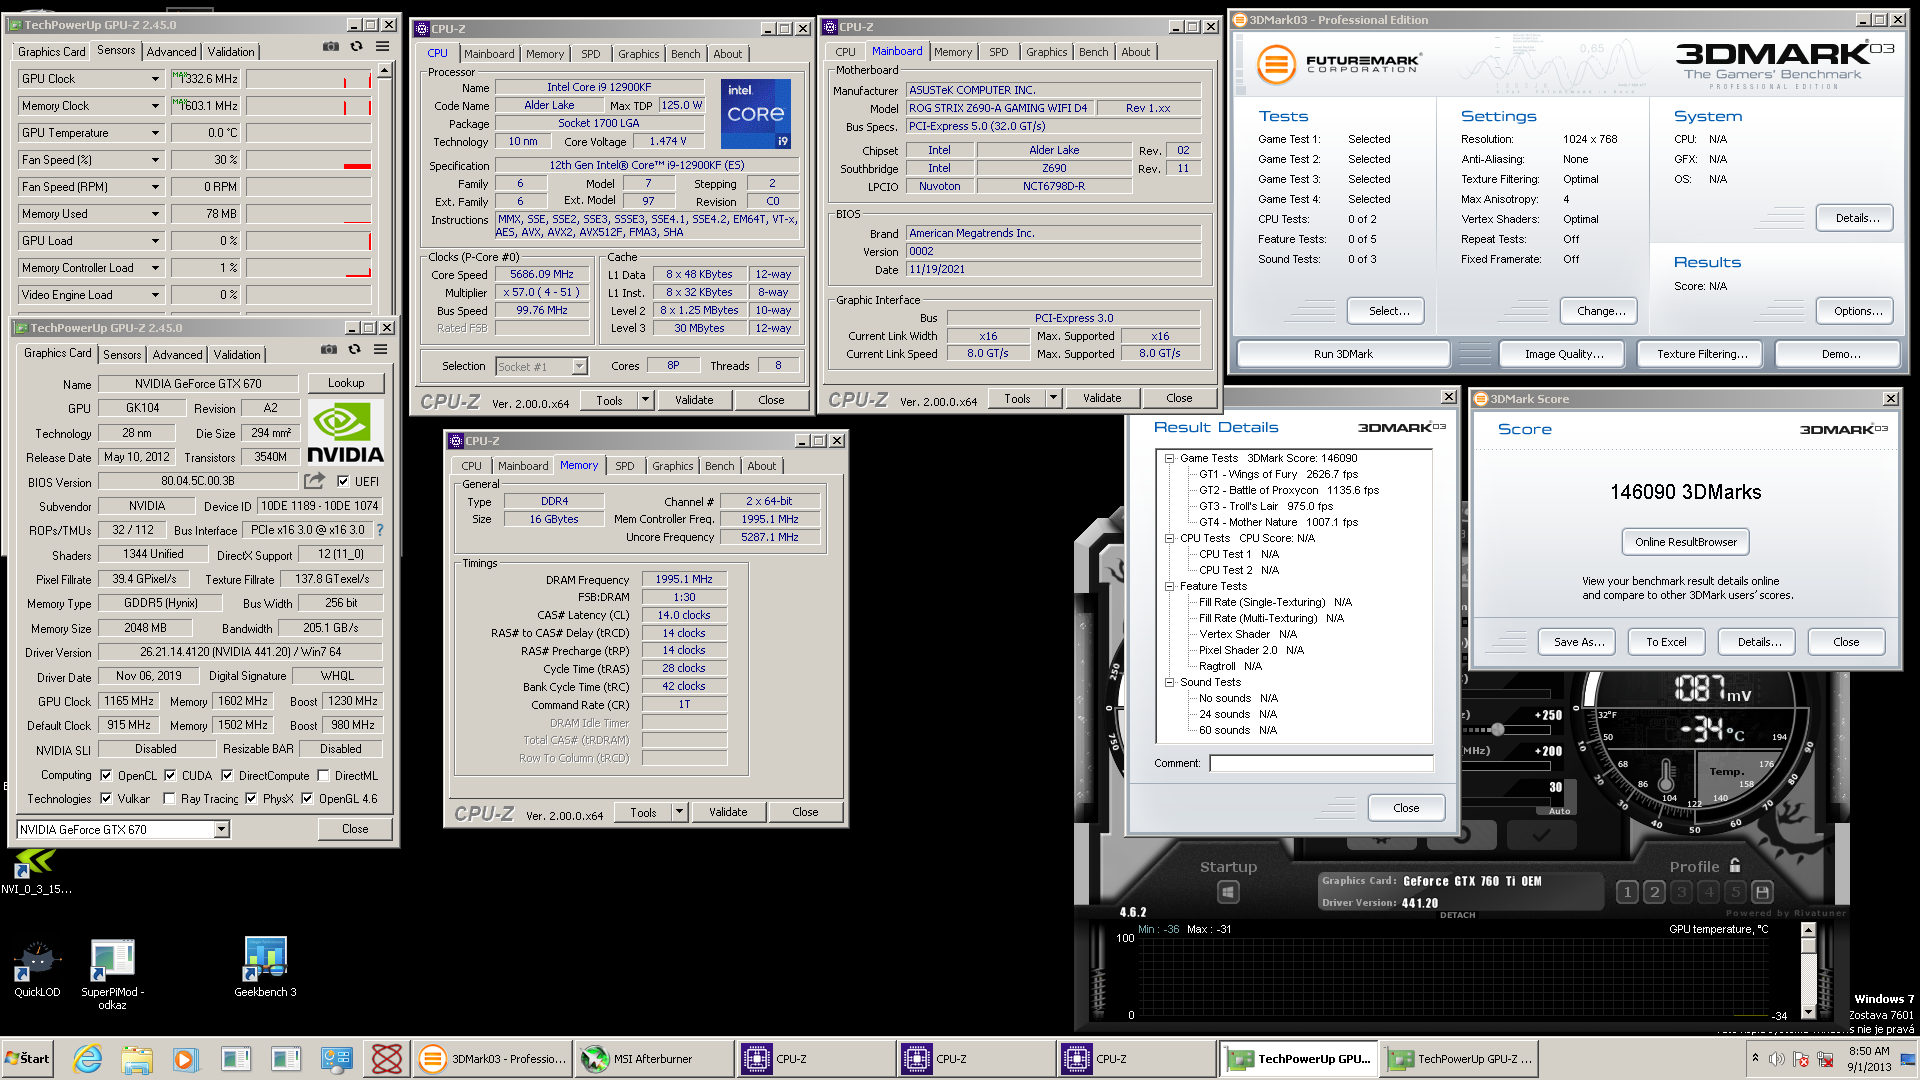Toggle CUDA checkbox
The image size is (1920, 1080).
click(x=170, y=775)
